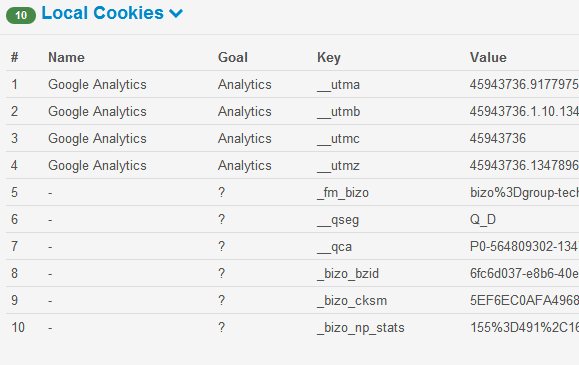The height and width of the screenshot is (365, 579).
Task: Click the __utmc key cell
Action: (338, 139)
